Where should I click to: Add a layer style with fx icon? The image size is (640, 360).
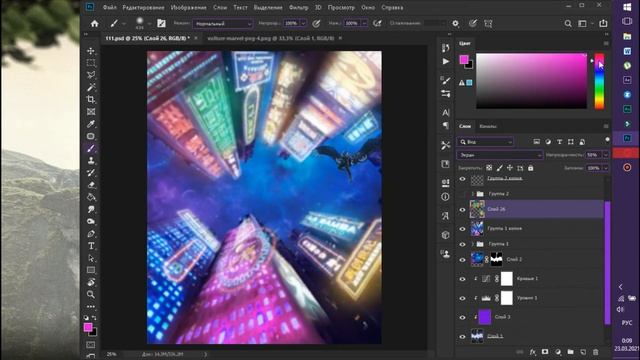pos(533,352)
